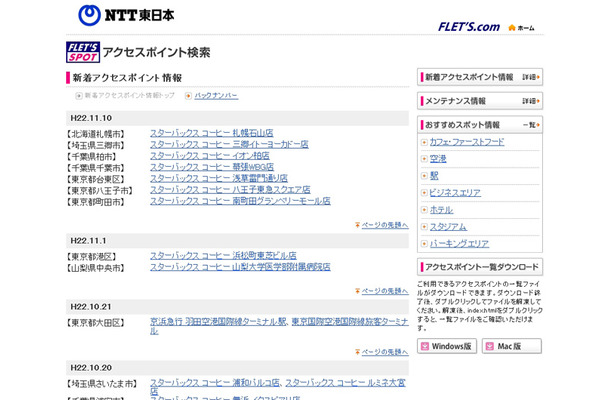Click the 【東京都大田区】 location label
This screenshot has height=400, width=610.
click(x=95, y=323)
